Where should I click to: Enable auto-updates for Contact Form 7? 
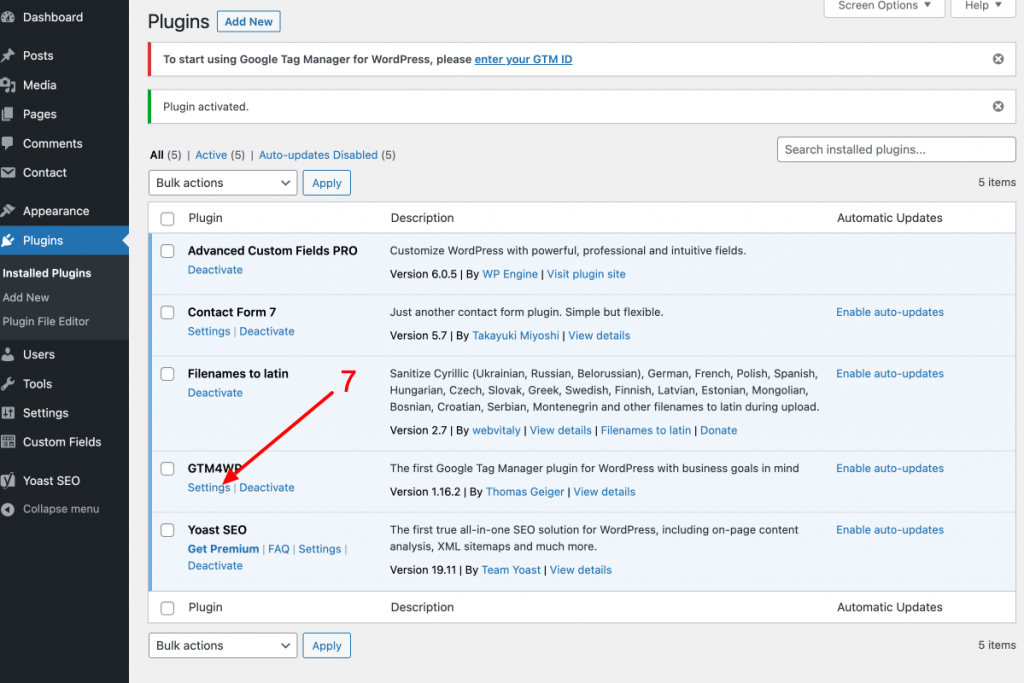pos(890,312)
